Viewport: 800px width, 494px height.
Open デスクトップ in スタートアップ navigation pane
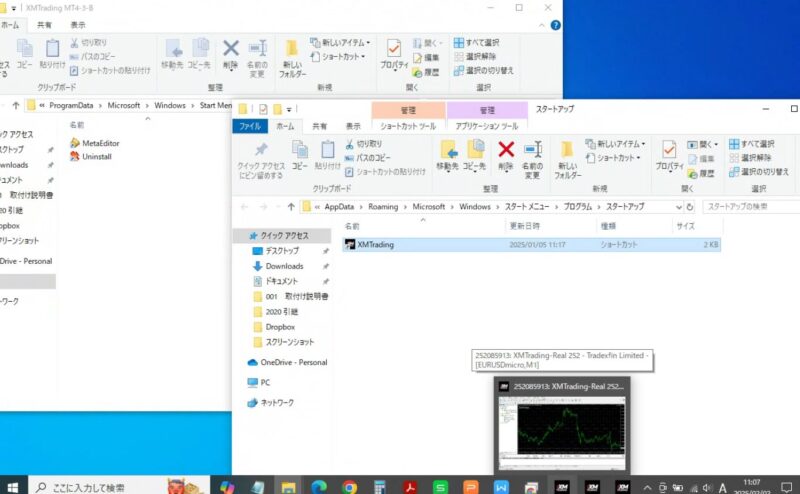[282, 251]
